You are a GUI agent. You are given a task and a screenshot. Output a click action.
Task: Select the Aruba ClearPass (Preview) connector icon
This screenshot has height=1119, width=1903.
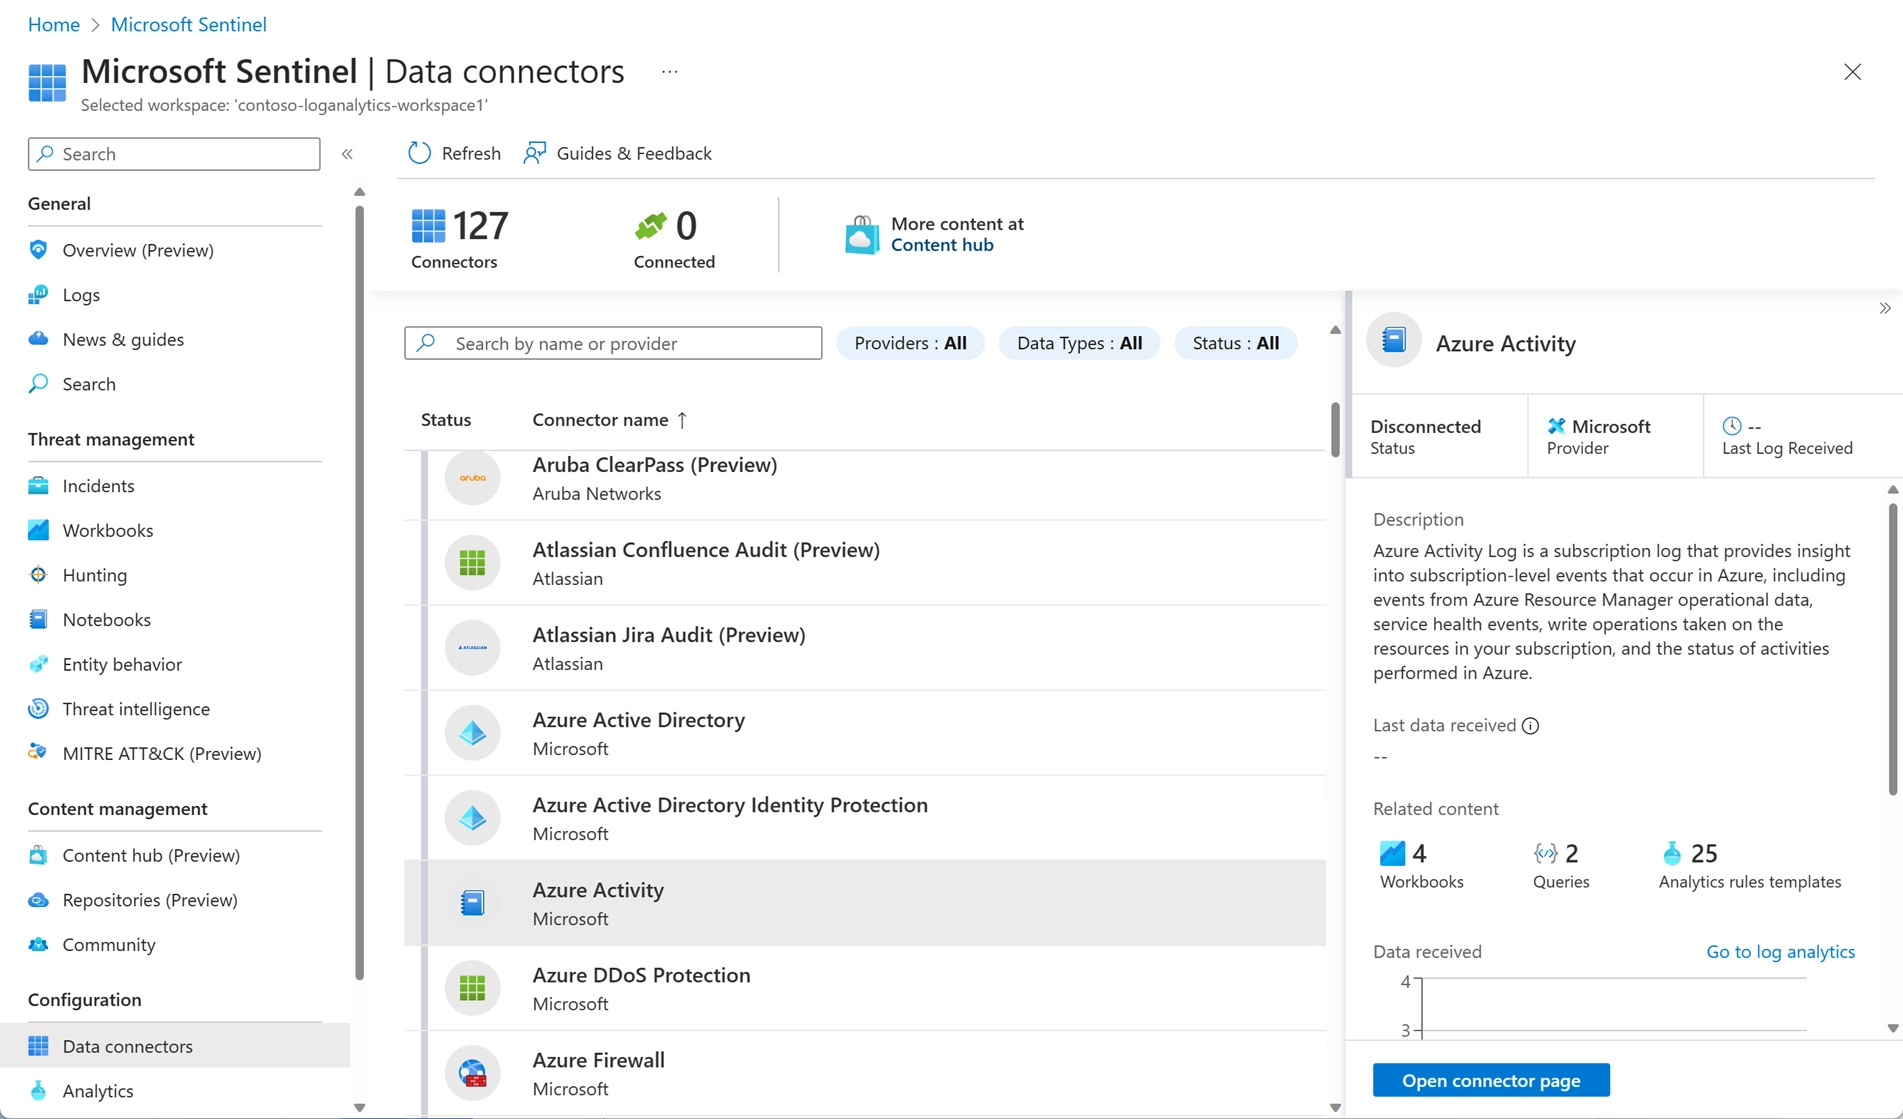pos(472,478)
